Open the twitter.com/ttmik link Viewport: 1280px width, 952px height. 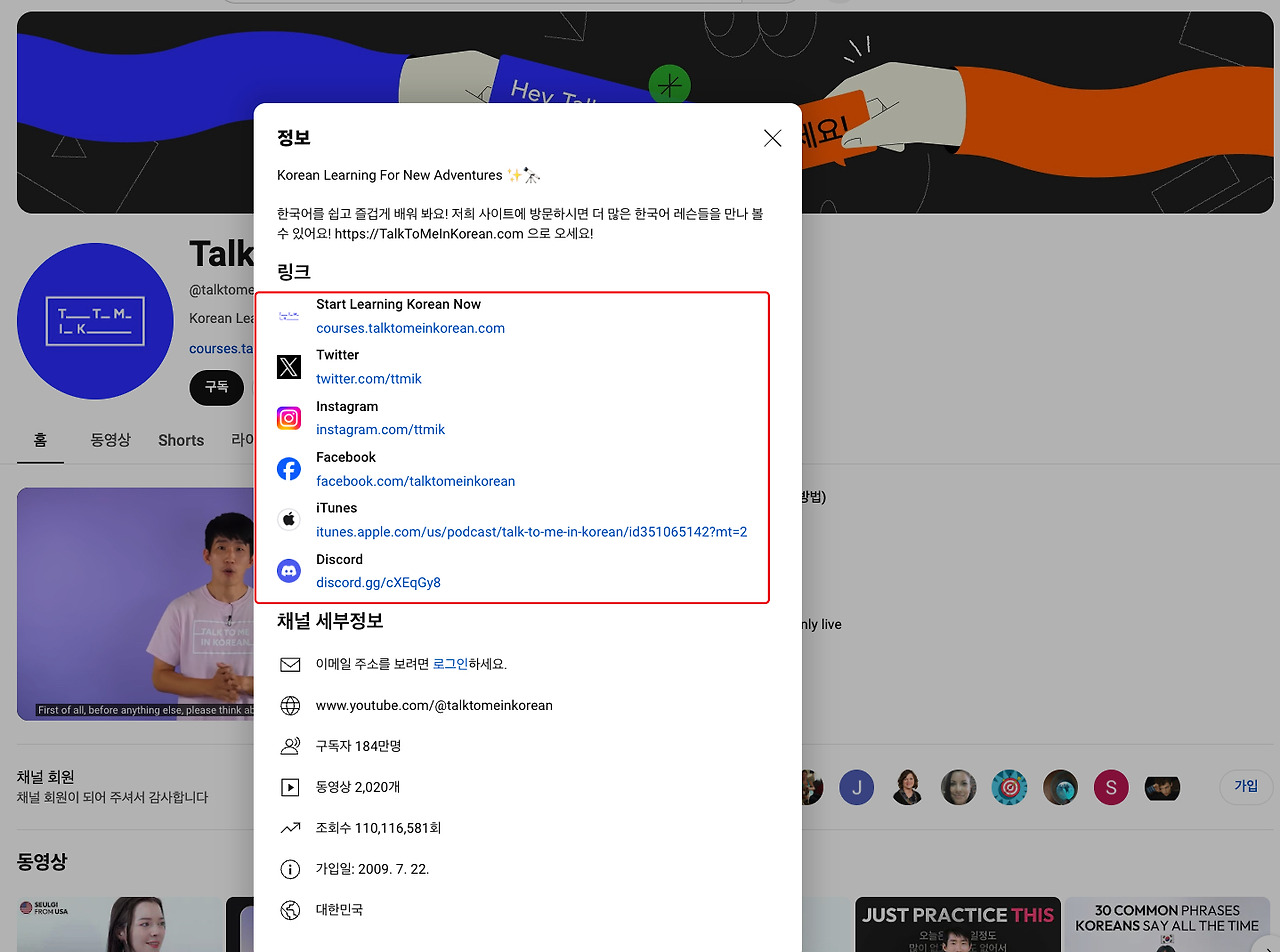369,378
